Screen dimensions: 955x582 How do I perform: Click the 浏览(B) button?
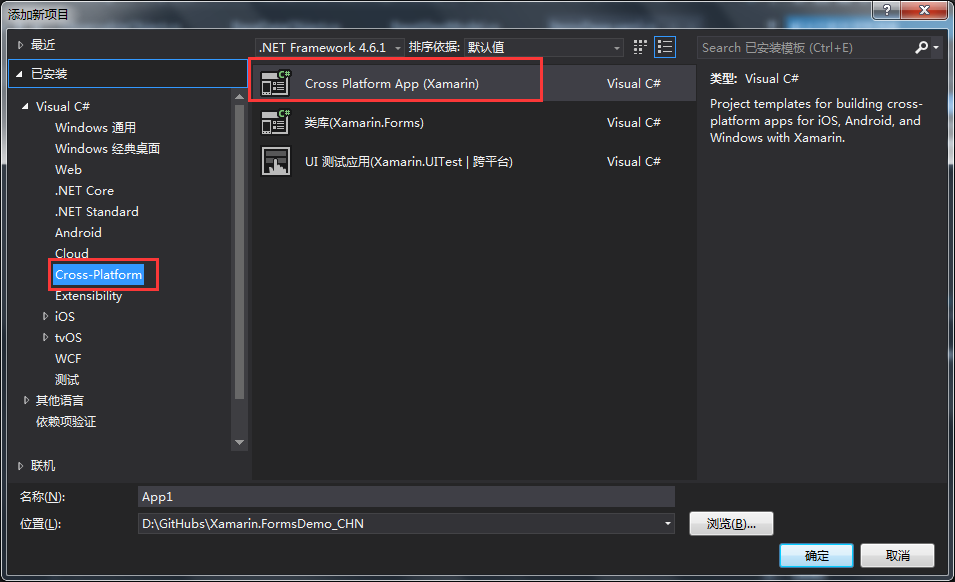point(731,522)
